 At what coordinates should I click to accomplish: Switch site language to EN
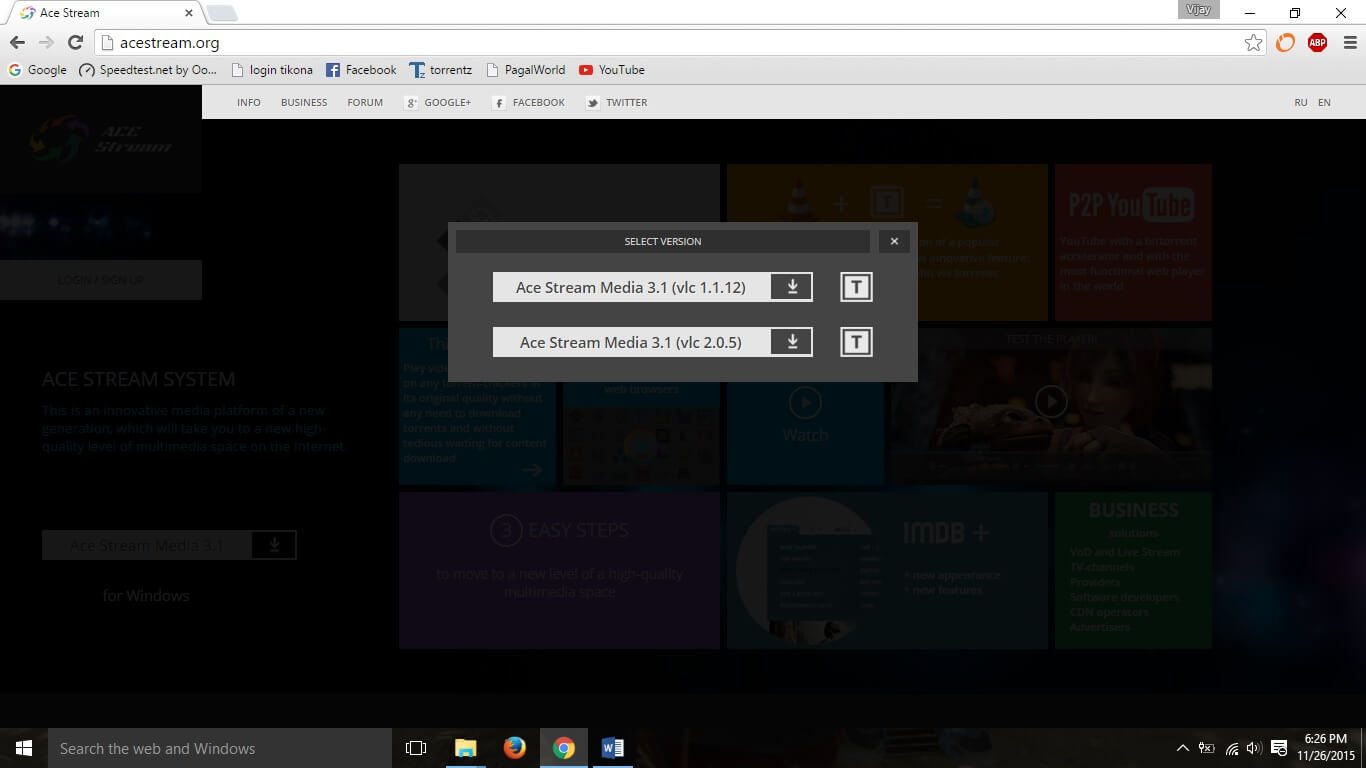pyautogui.click(x=1324, y=102)
